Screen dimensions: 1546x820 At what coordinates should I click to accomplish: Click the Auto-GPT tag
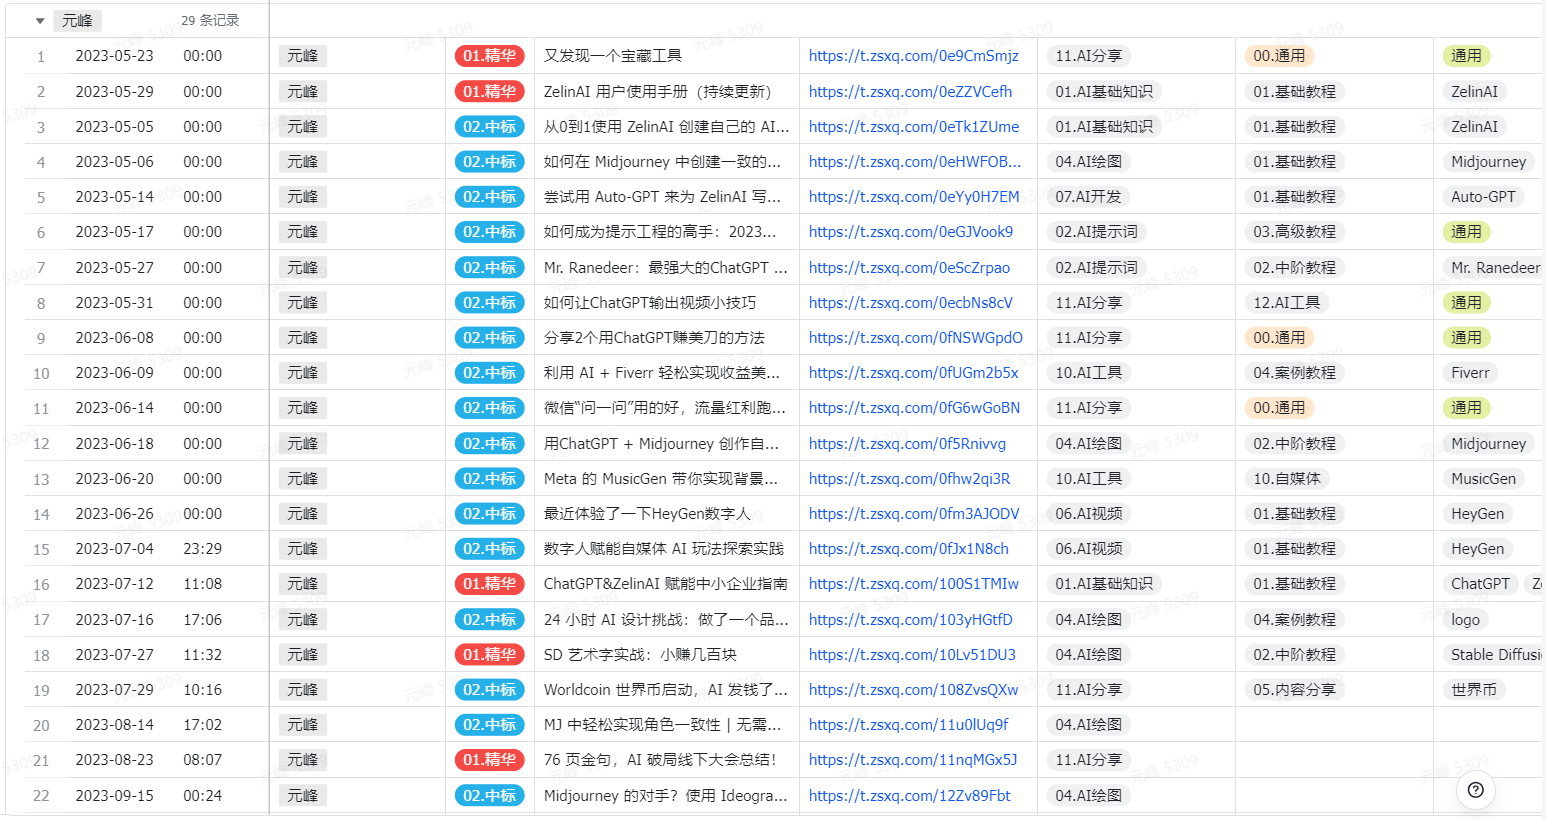pos(1483,197)
